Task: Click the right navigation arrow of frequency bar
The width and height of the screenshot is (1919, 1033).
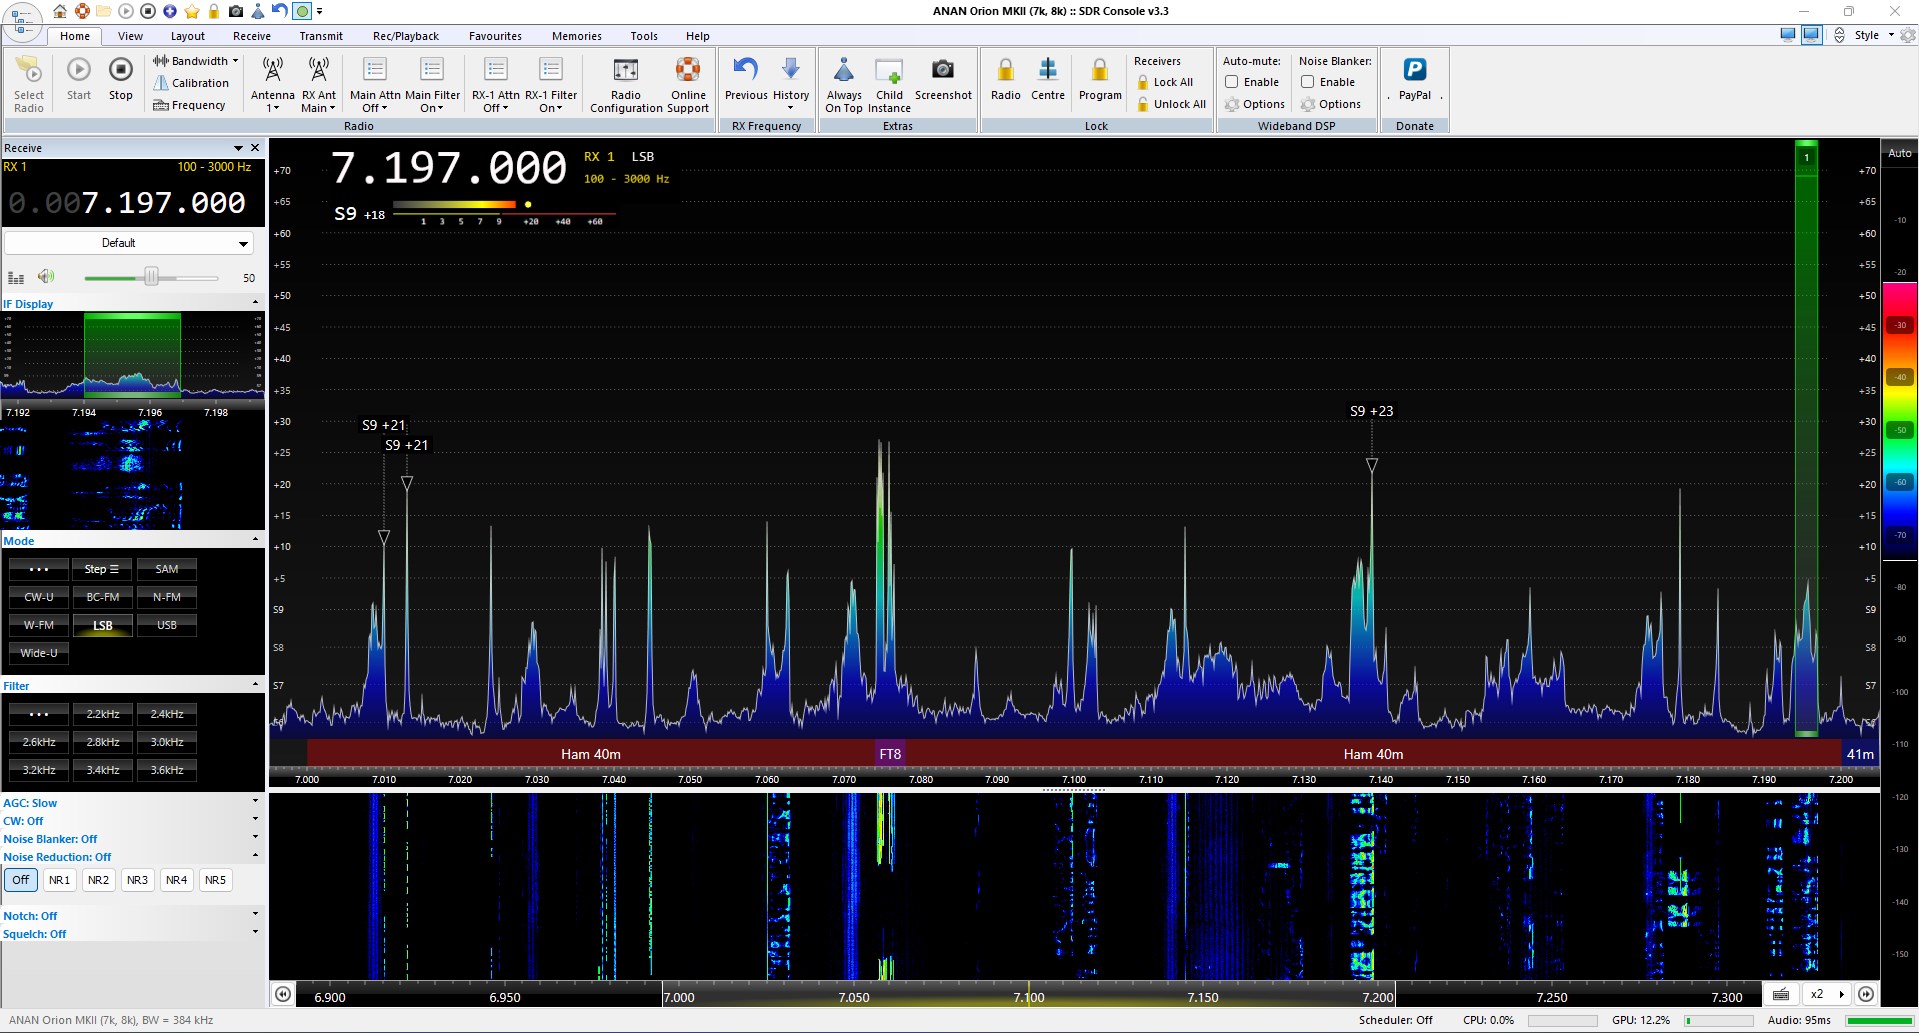Action: point(1866,994)
